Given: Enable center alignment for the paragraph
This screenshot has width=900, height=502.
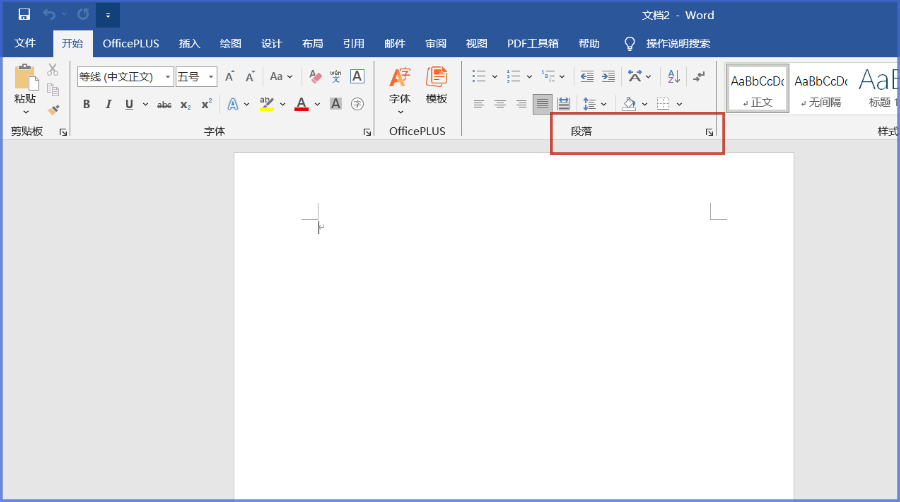Looking at the screenshot, I should click(500, 104).
